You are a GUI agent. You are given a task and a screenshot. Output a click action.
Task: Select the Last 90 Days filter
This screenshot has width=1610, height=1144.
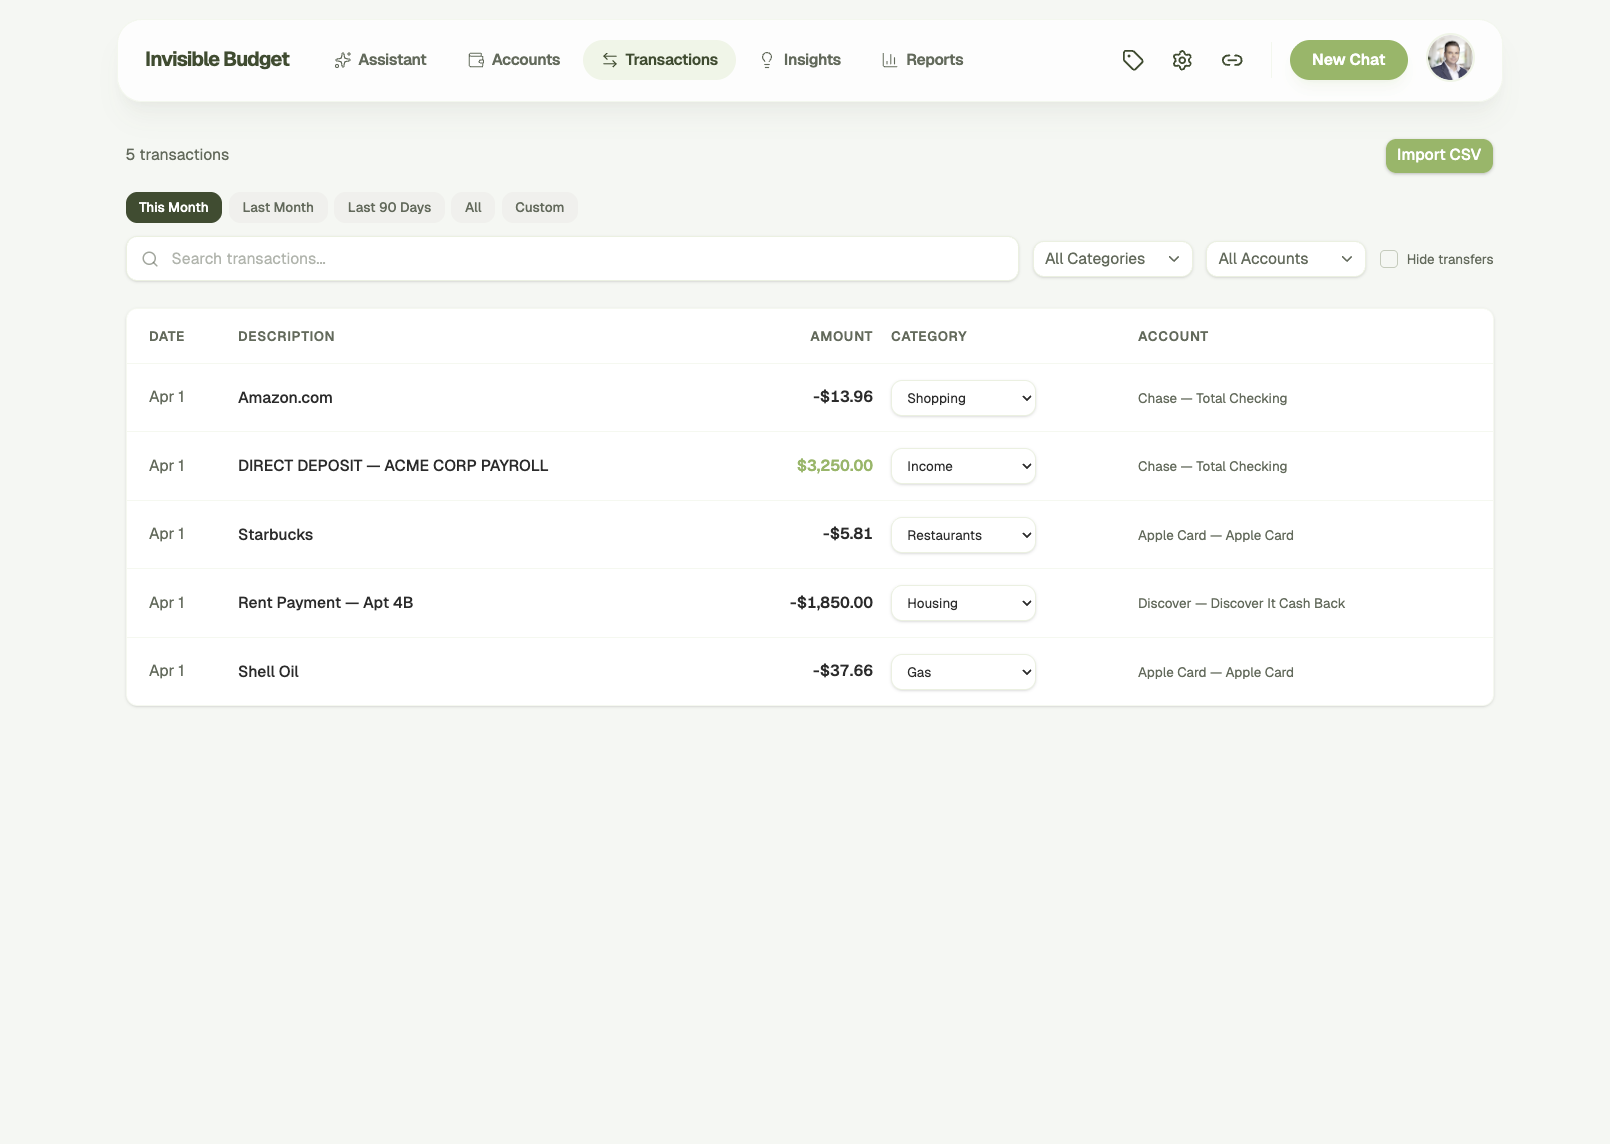click(389, 207)
